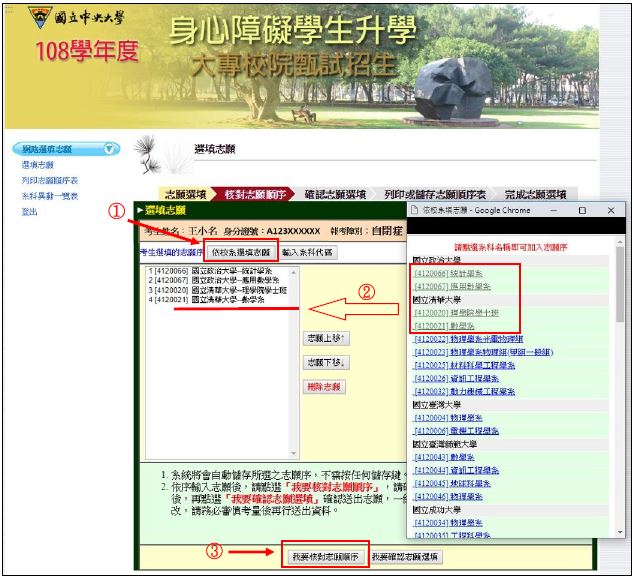Close the 依校系填志願 Chrome popup
The width and height of the screenshot is (634, 579).
[x=611, y=210]
